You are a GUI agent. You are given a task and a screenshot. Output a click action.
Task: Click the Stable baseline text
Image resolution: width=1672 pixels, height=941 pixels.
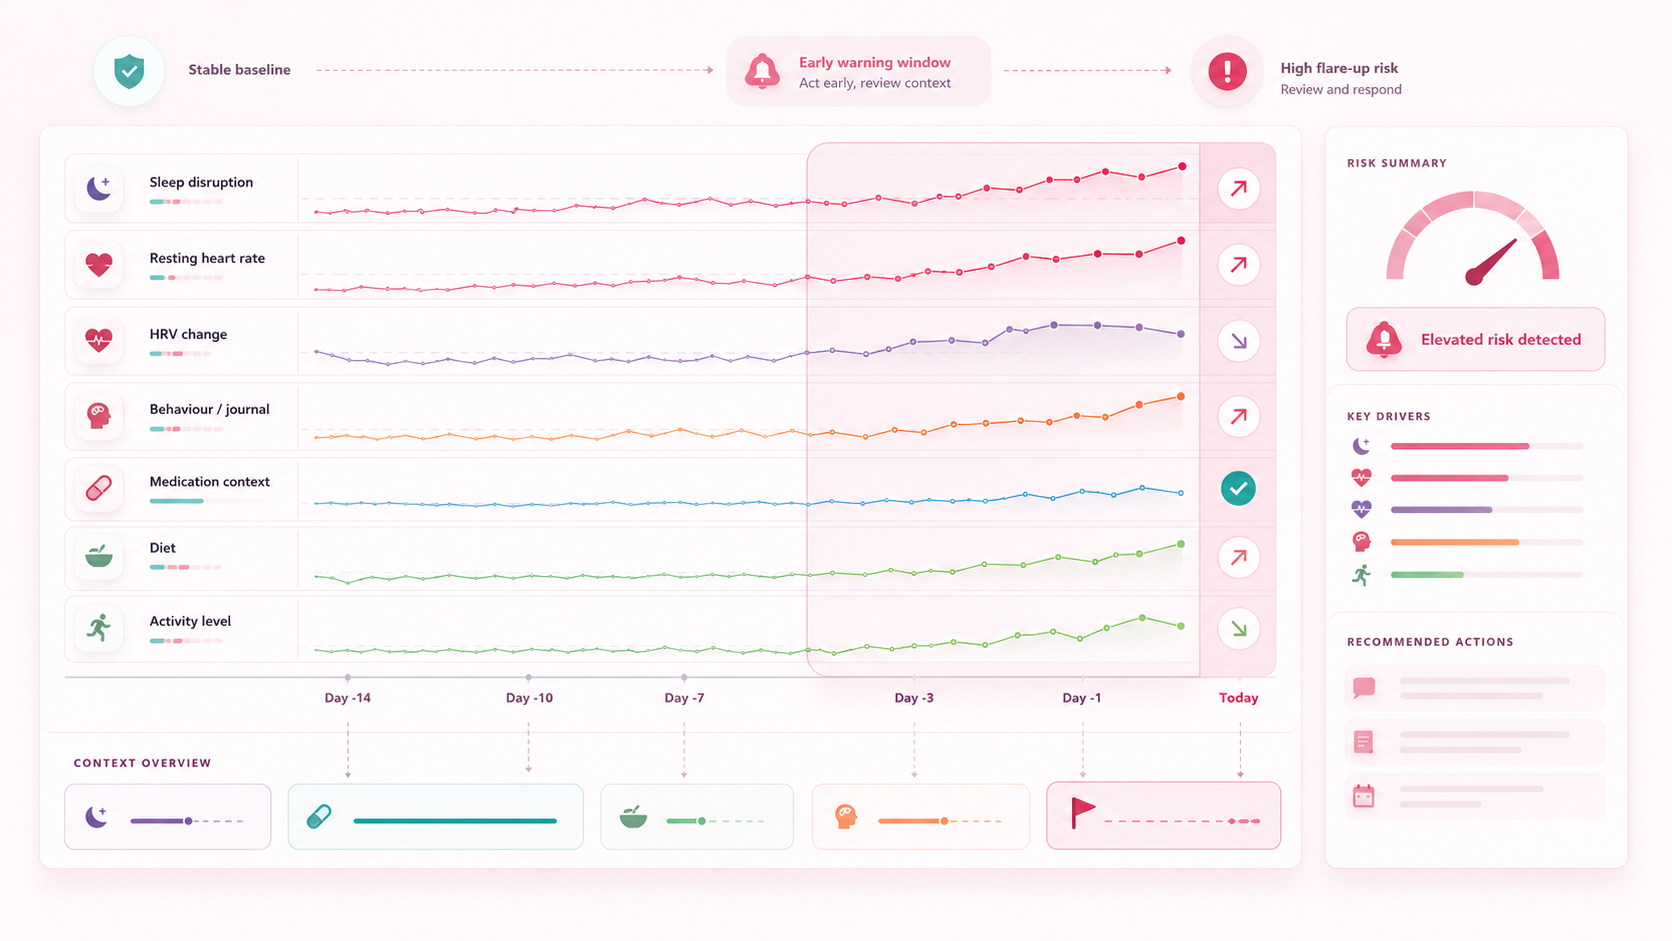pos(239,70)
